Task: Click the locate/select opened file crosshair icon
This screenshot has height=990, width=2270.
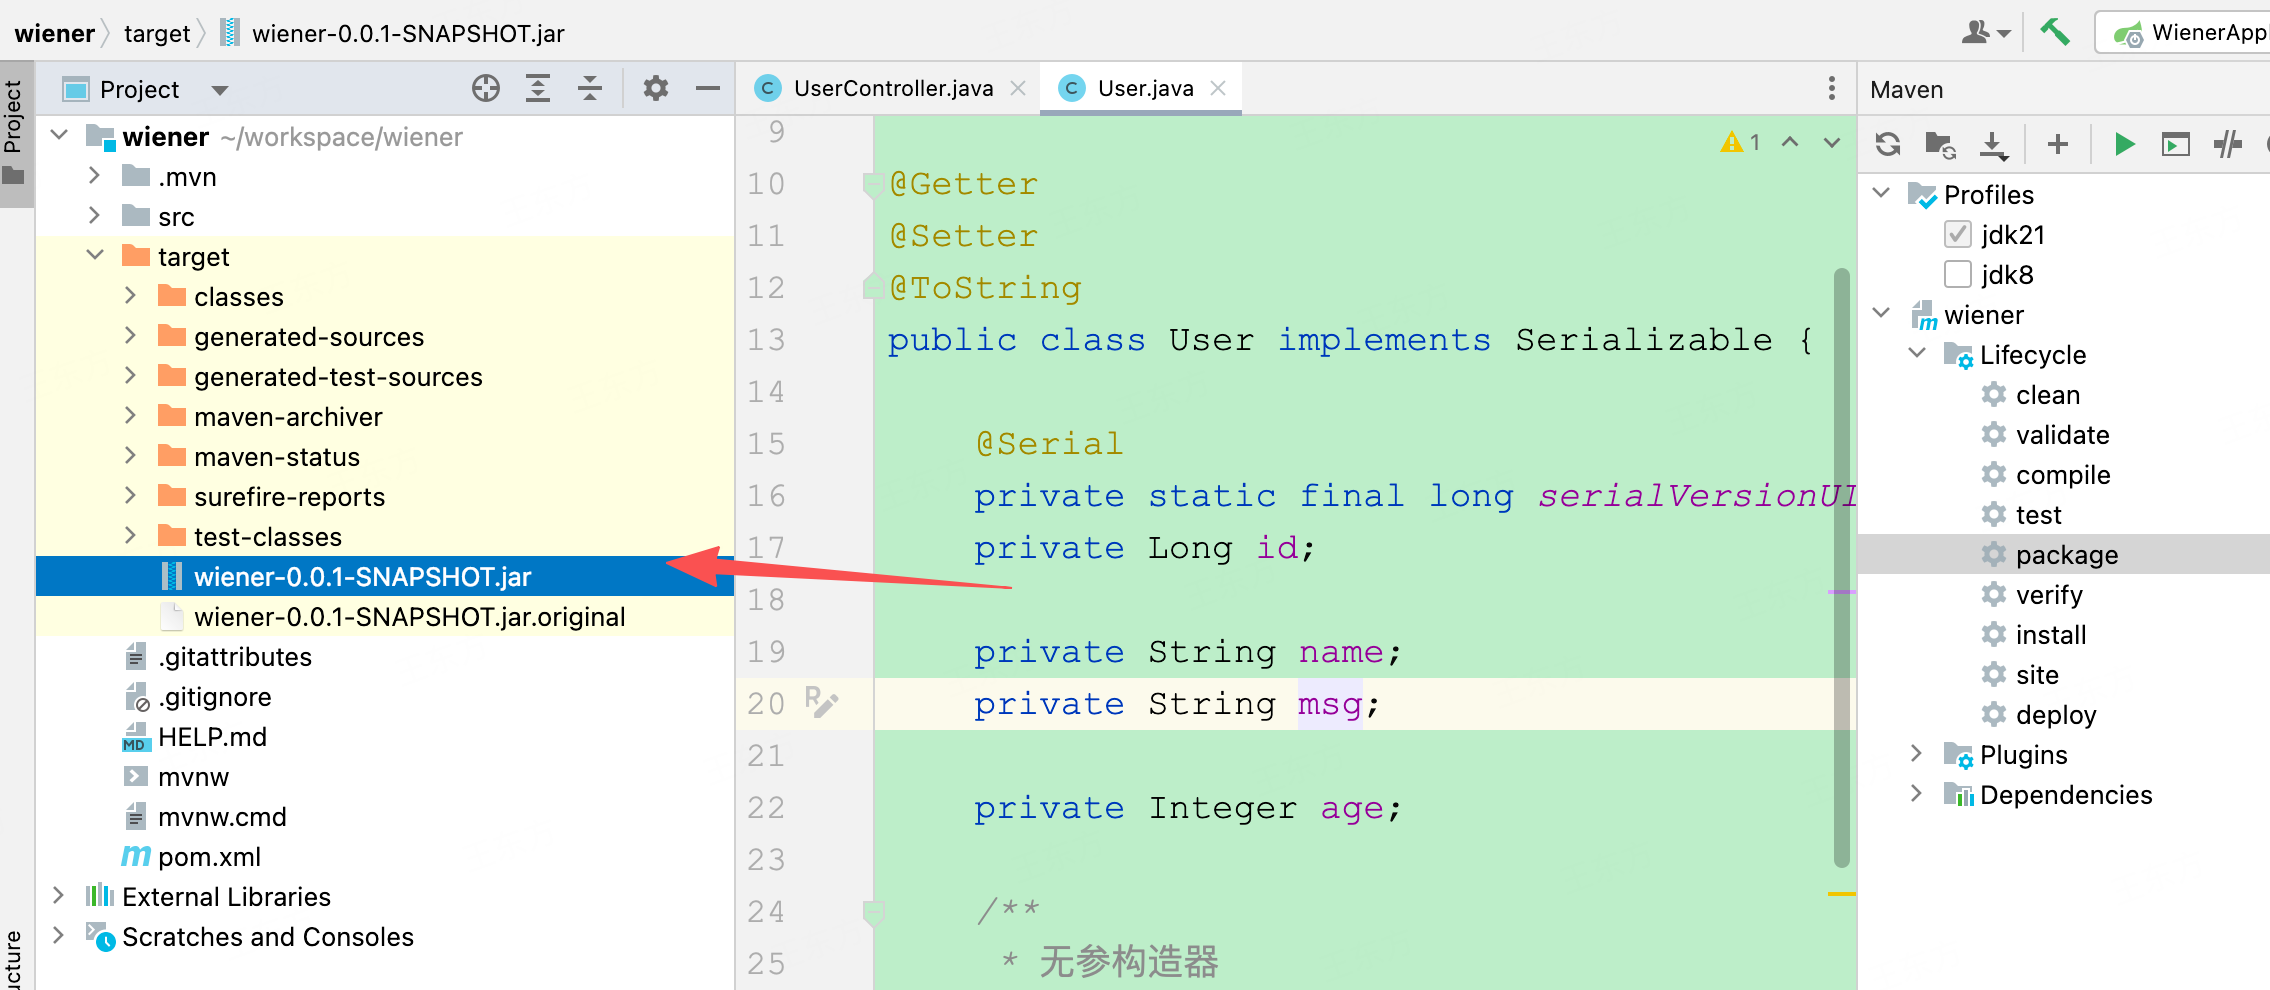Action: pyautogui.click(x=486, y=89)
